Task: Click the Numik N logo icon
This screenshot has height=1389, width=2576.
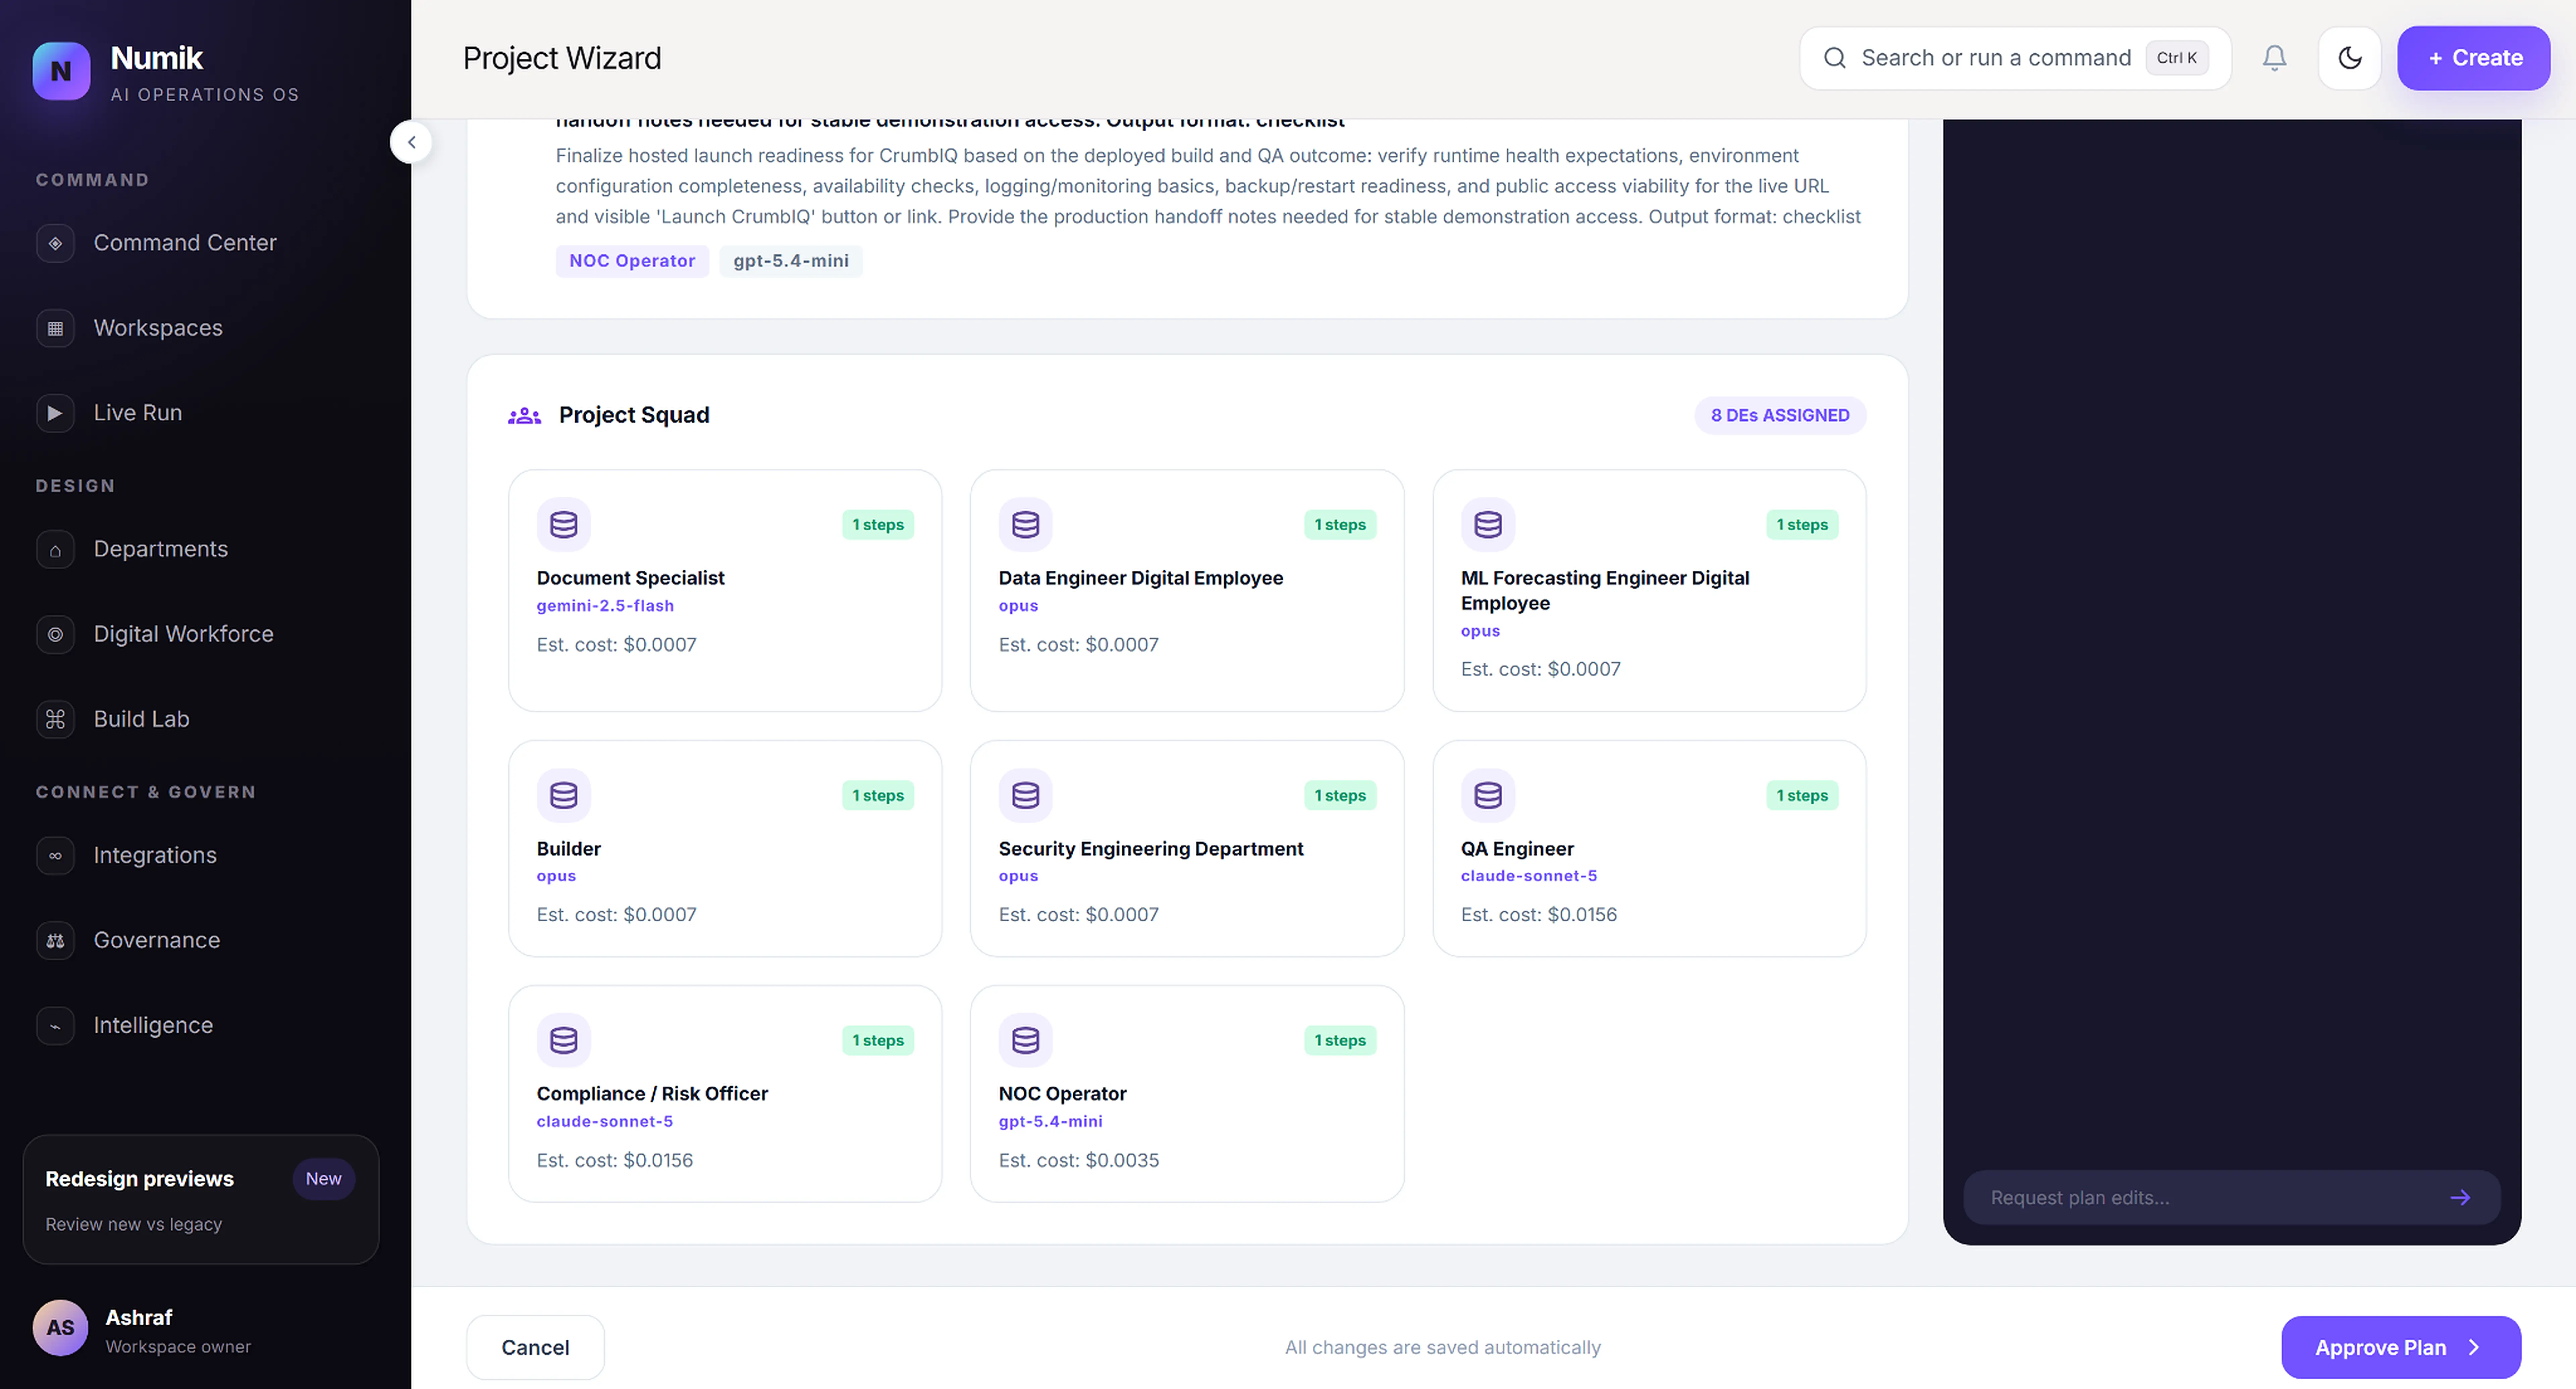Action: pos(61,71)
